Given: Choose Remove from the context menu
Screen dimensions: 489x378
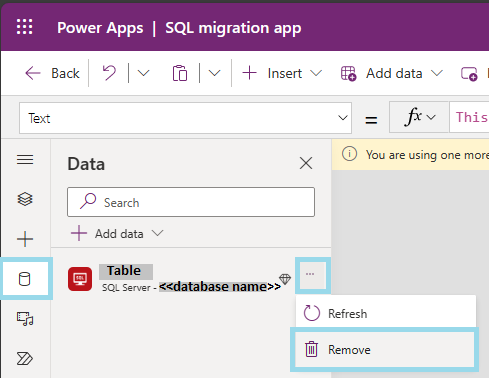Looking at the screenshot, I should point(385,349).
